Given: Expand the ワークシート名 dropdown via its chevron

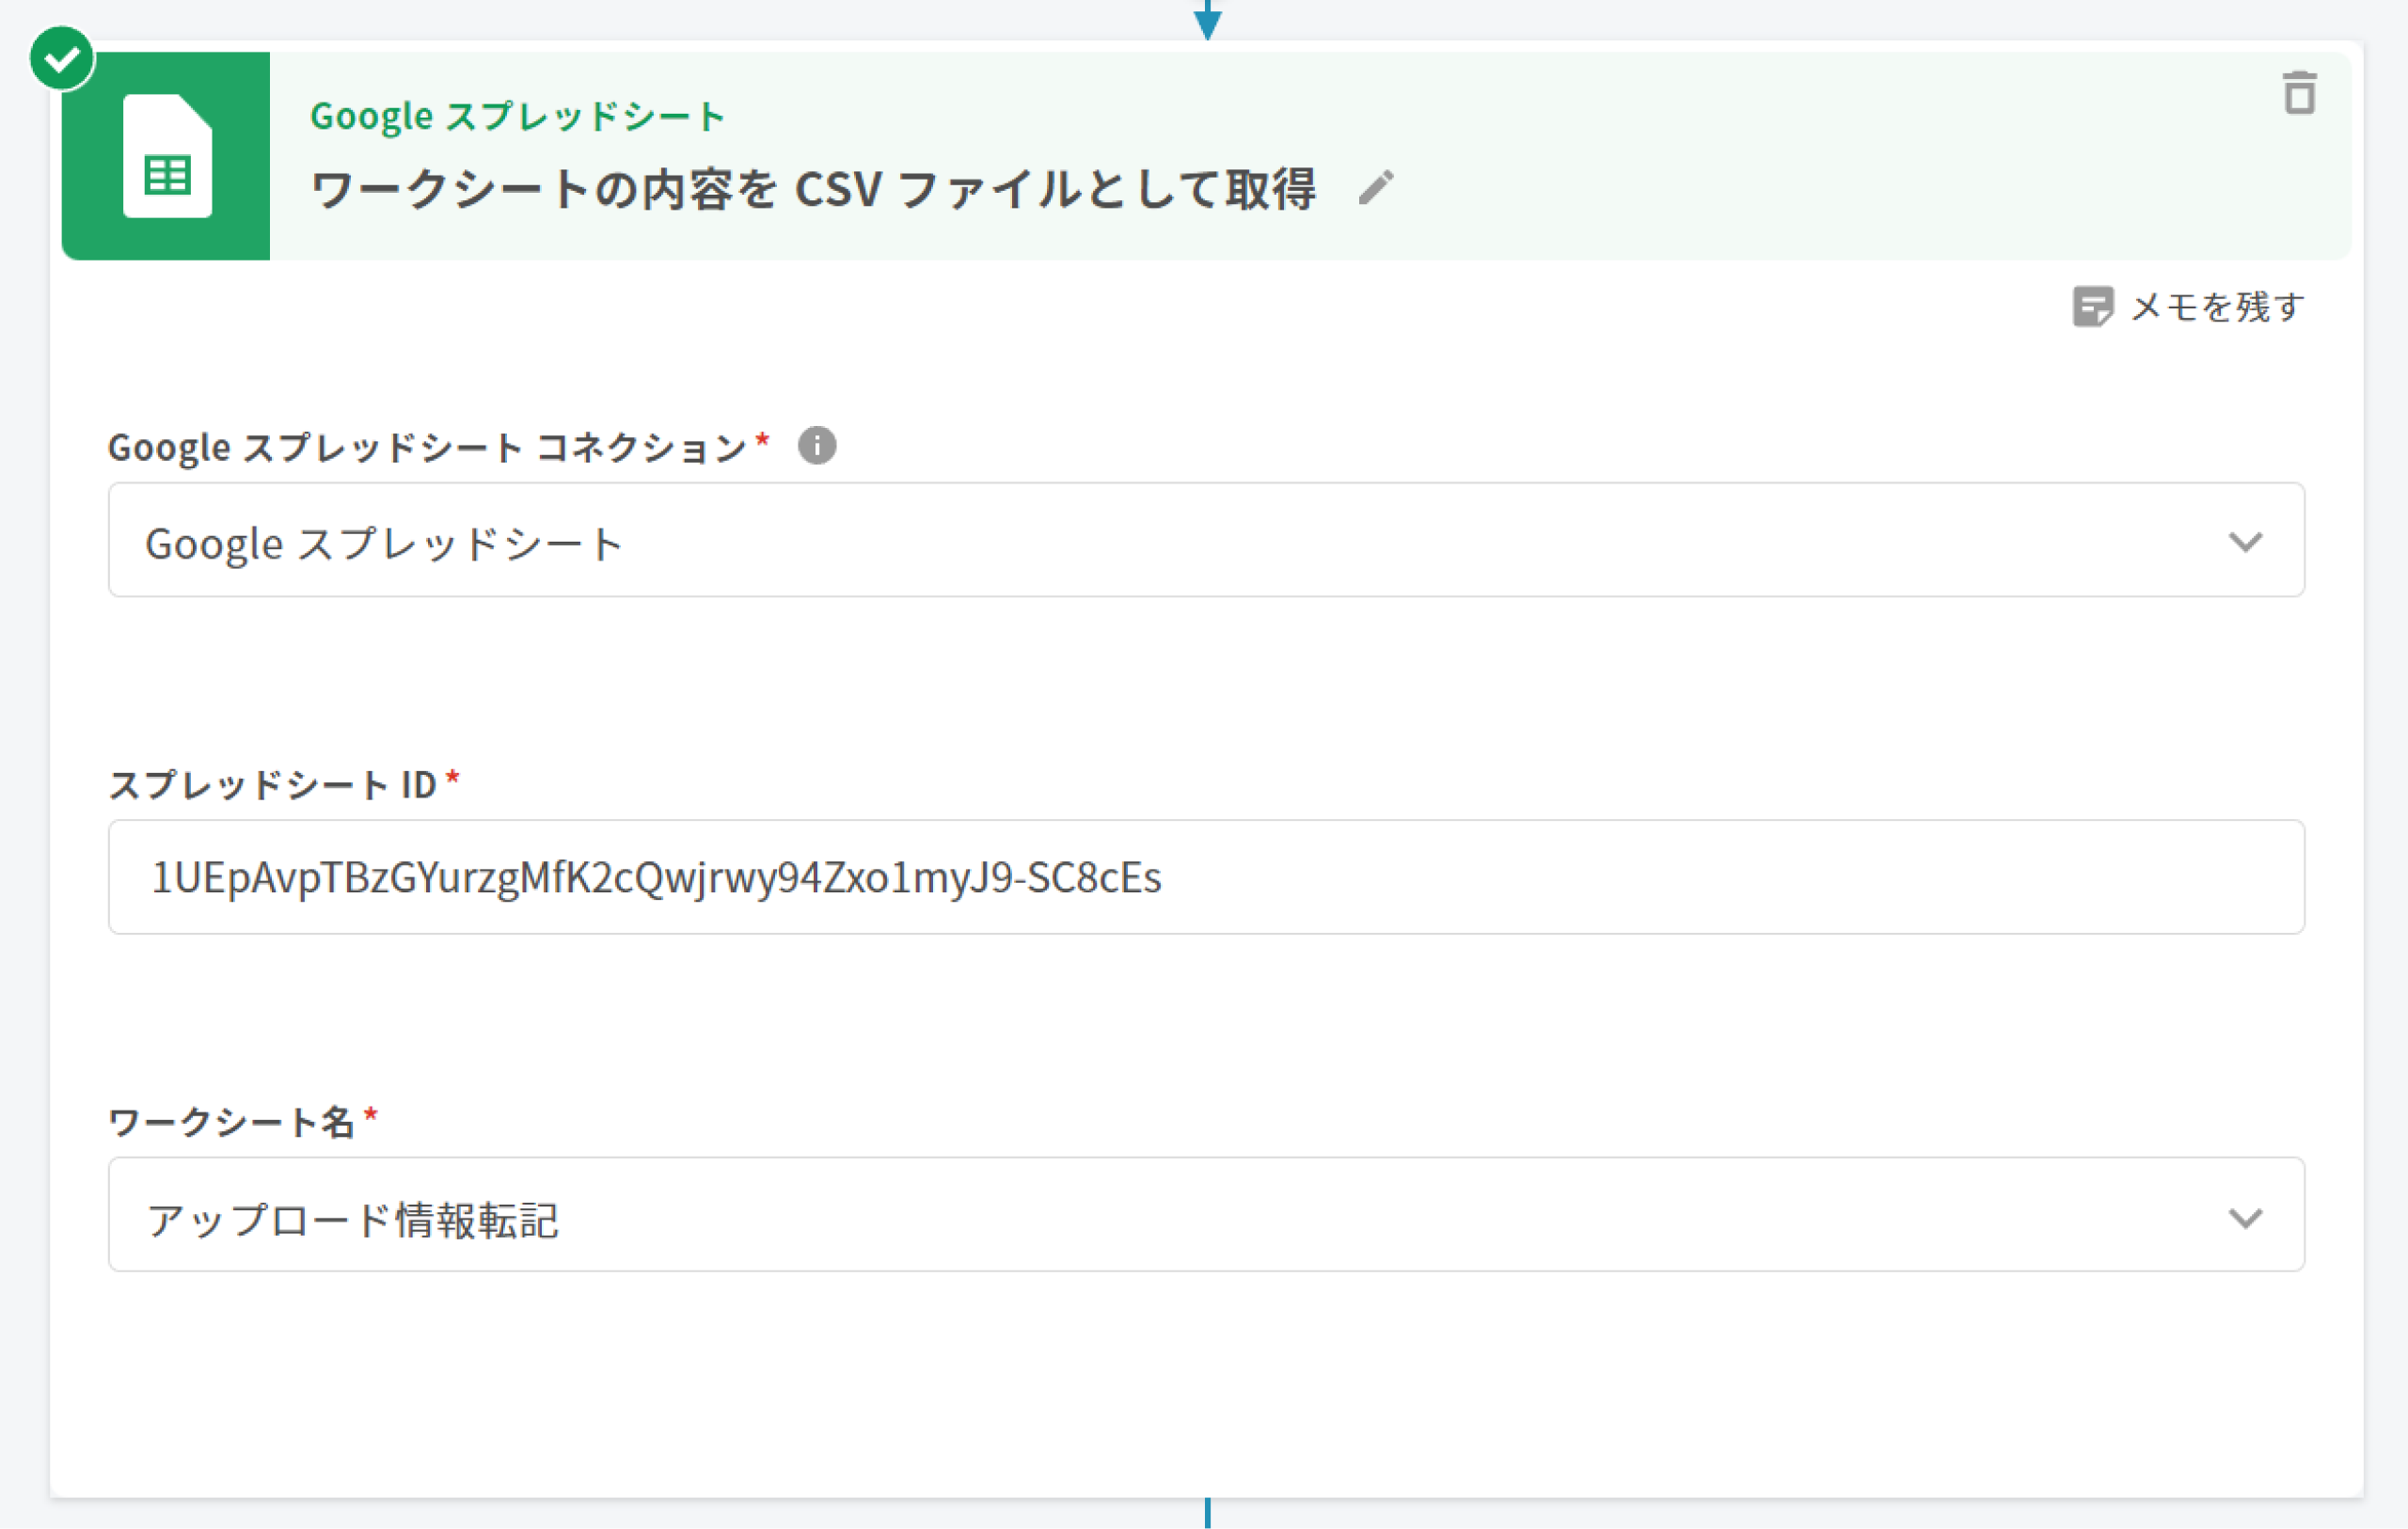Looking at the screenshot, I should 2245,1217.
